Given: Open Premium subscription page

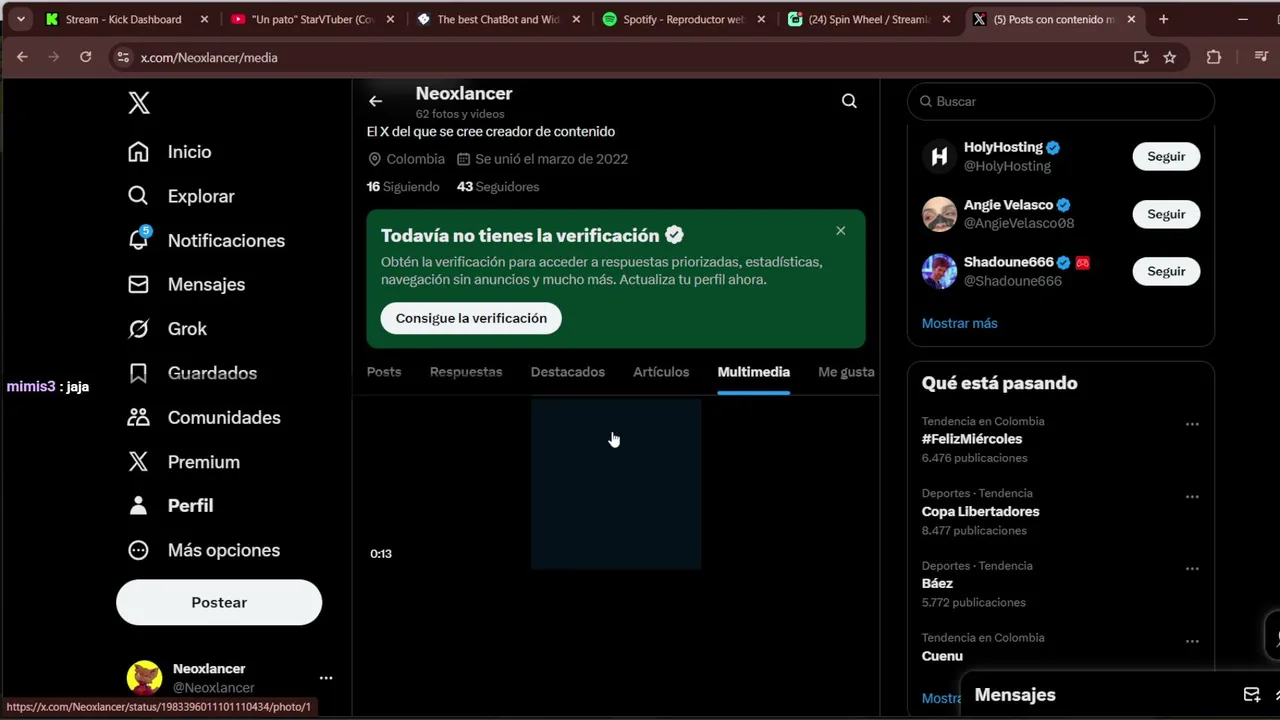Looking at the screenshot, I should pos(183,461).
